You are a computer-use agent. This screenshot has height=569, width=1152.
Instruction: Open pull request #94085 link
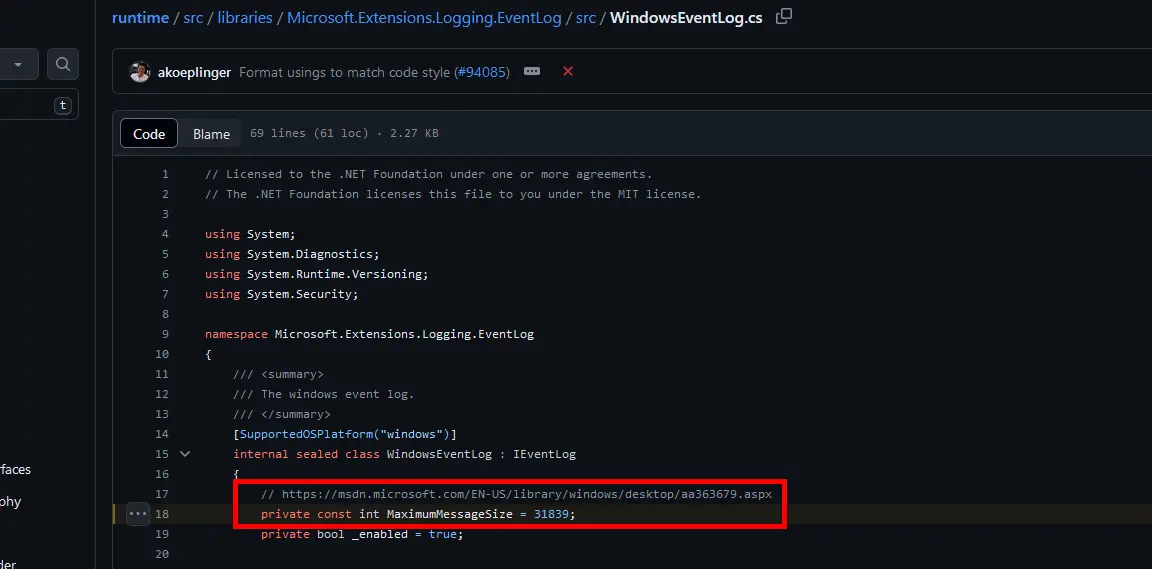tap(480, 72)
